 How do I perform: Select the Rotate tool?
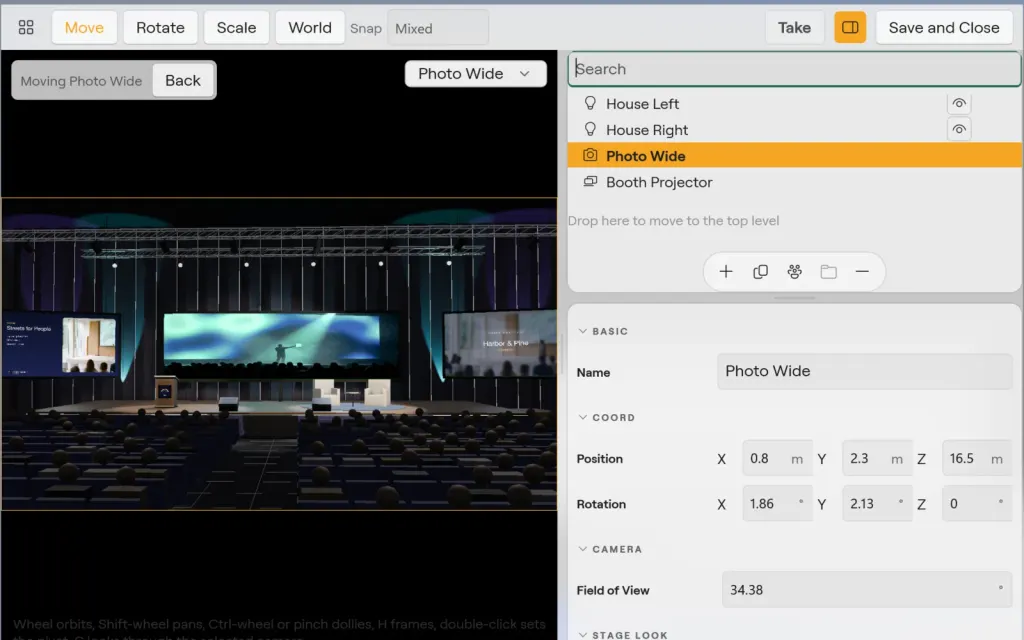(x=160, y=27)
